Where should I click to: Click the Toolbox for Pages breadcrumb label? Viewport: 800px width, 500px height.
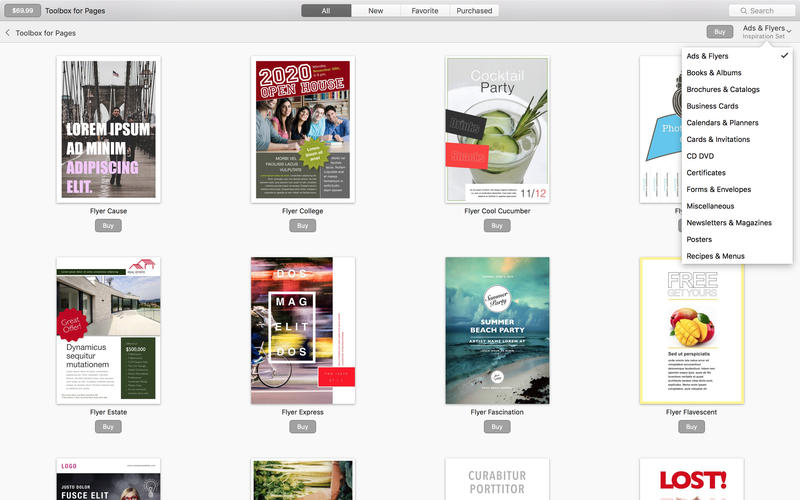45,33
